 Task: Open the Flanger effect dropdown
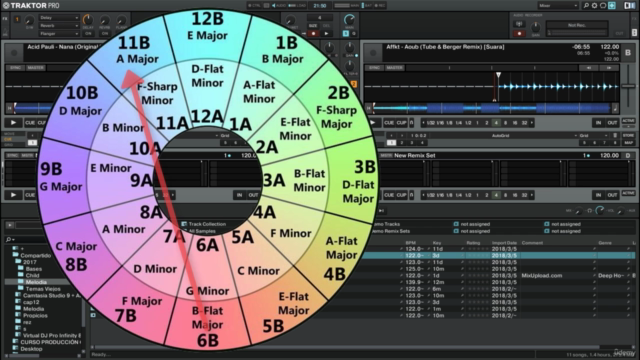[59, 33]
